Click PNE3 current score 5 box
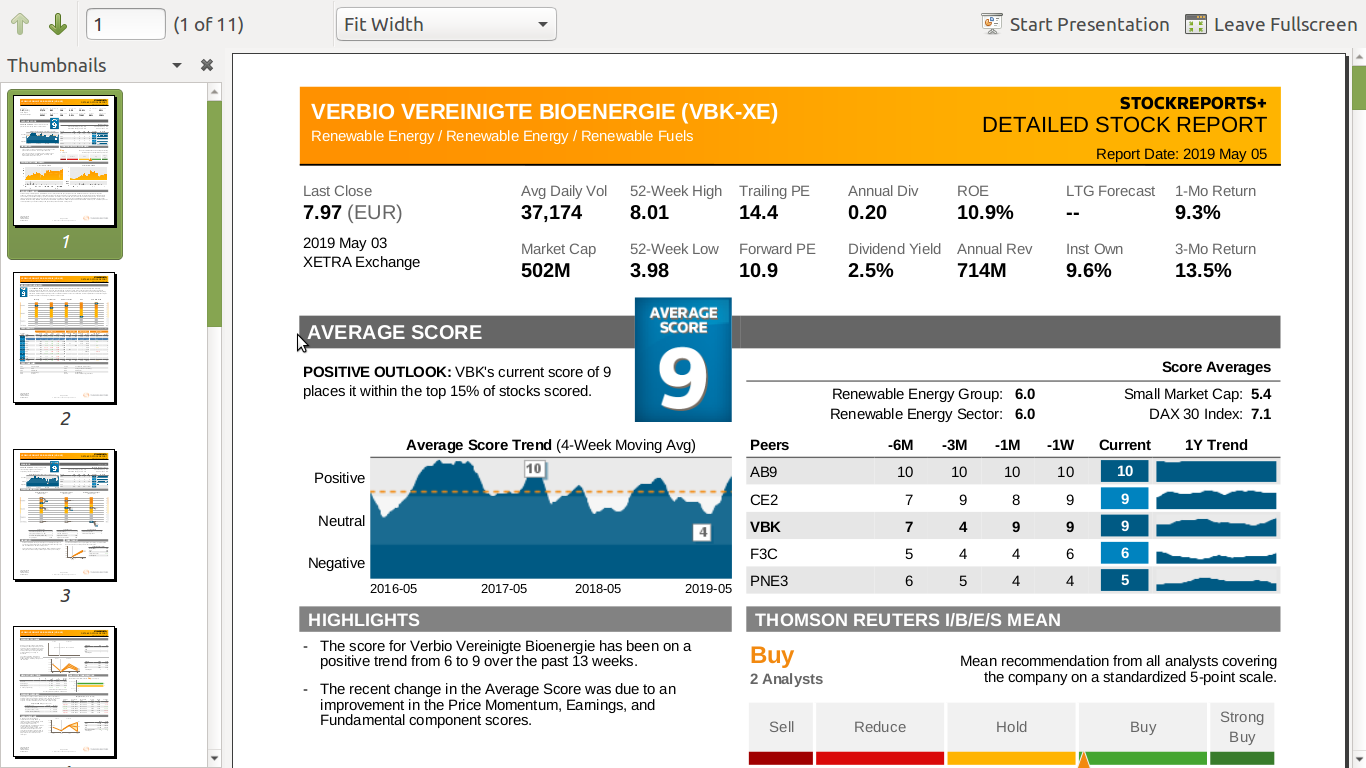 click(x=1125, y=580)
